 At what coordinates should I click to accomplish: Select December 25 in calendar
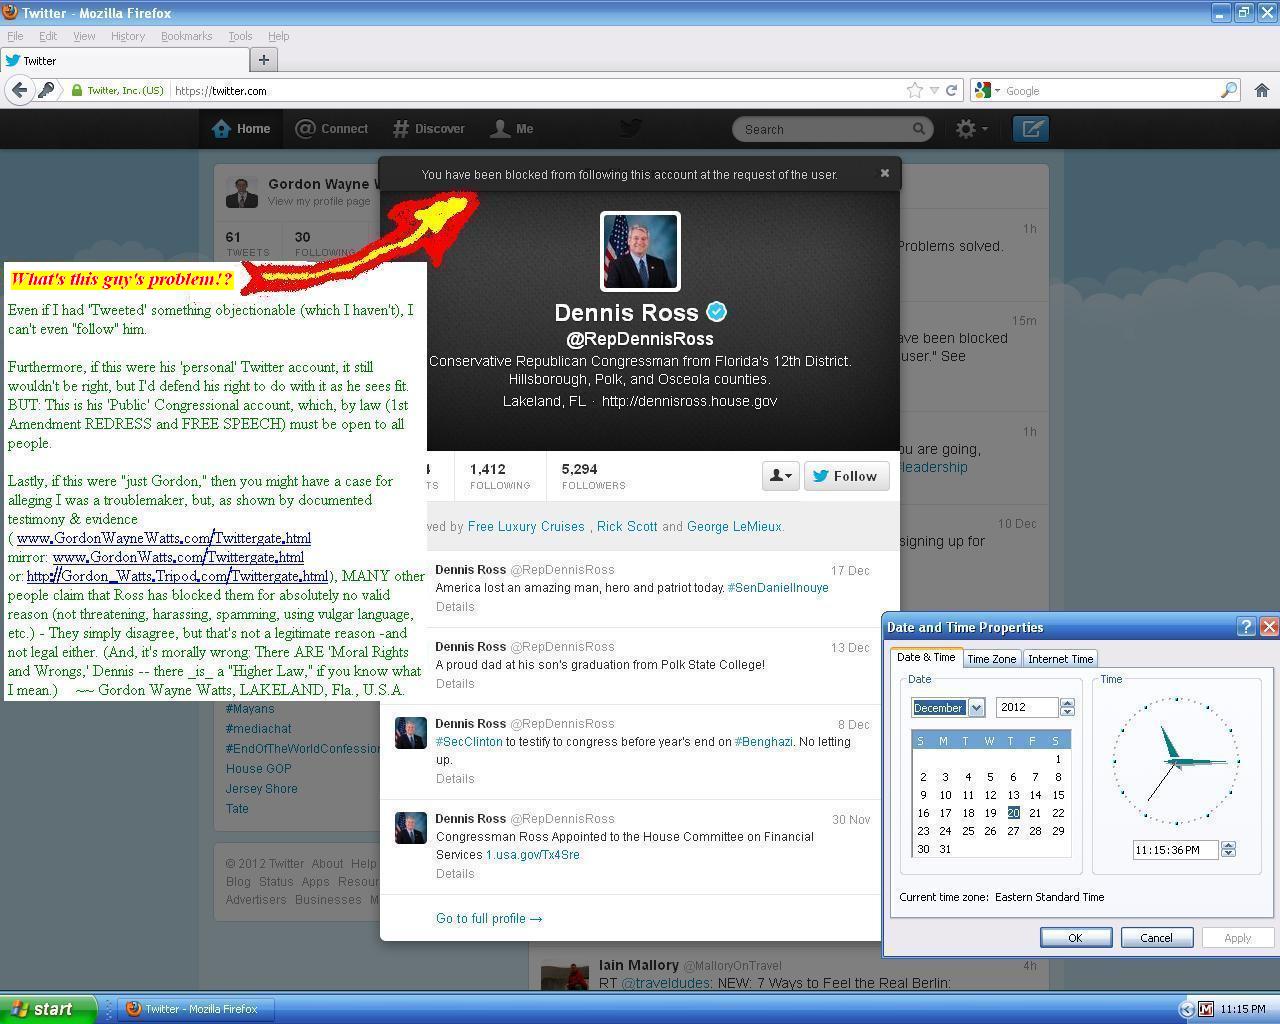click(x=968, y=831)
